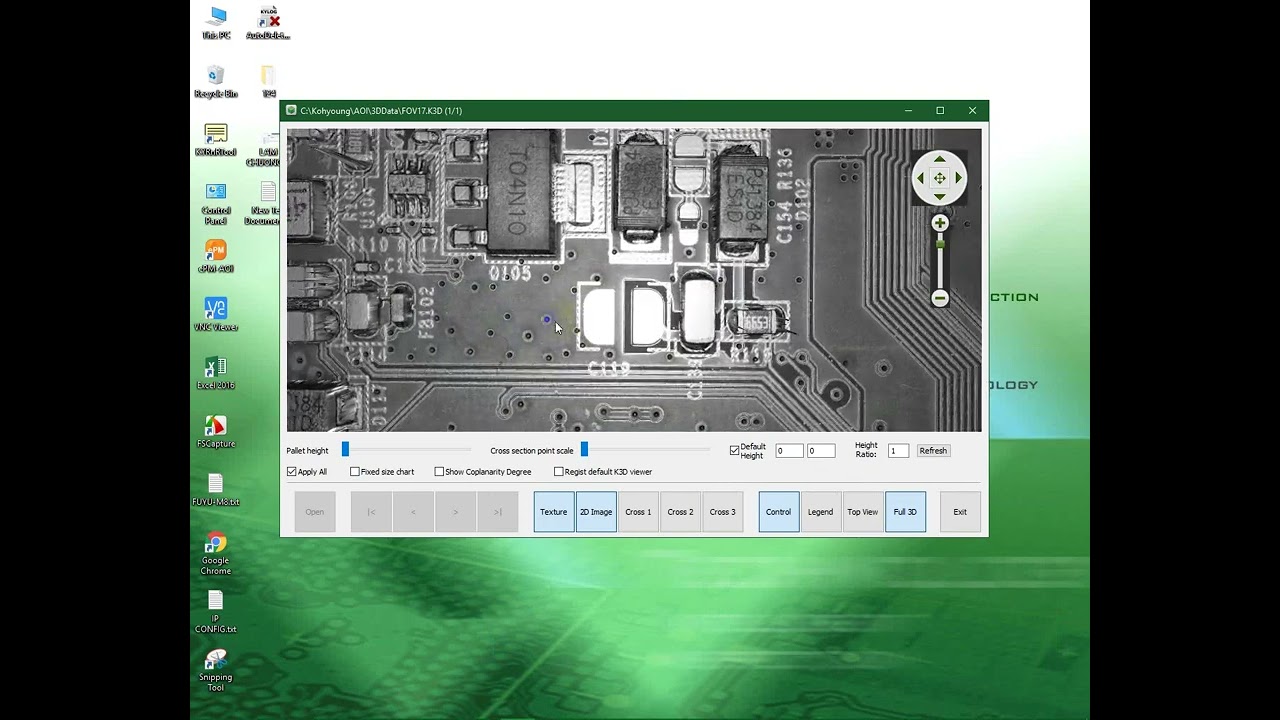Open IP CONFIG.txt desktop file
Image resolution: width=1280 pixels, height=720 pixels.
click(x=216, y=612)
